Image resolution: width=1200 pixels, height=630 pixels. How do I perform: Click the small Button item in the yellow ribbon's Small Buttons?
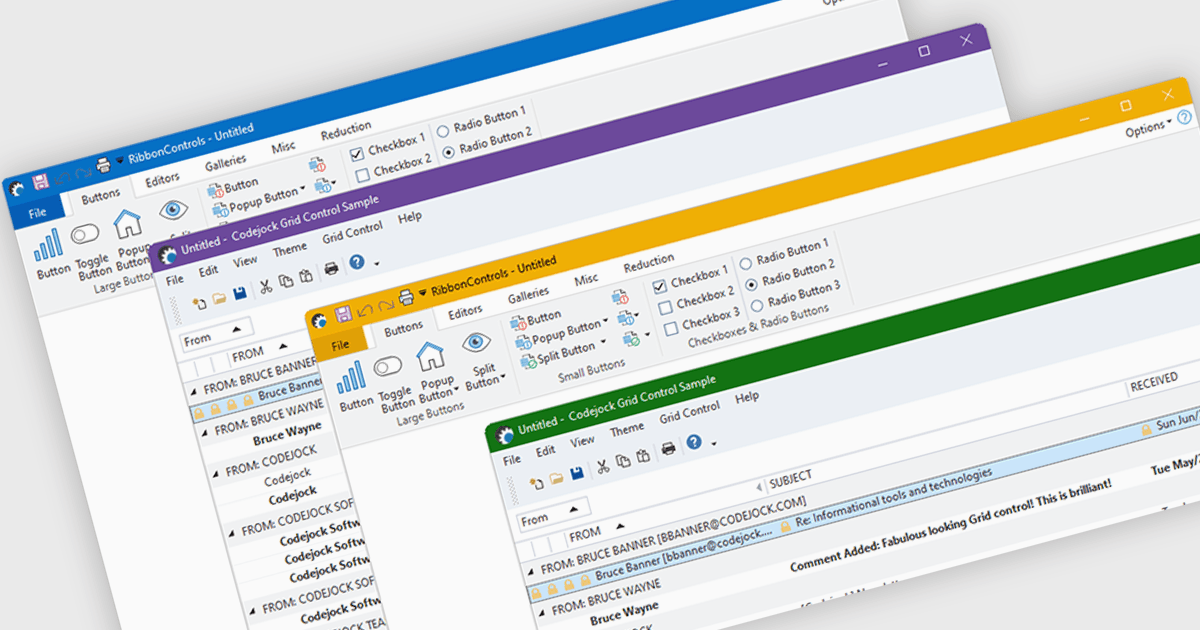pyautogui.click(x=536, y=319)
